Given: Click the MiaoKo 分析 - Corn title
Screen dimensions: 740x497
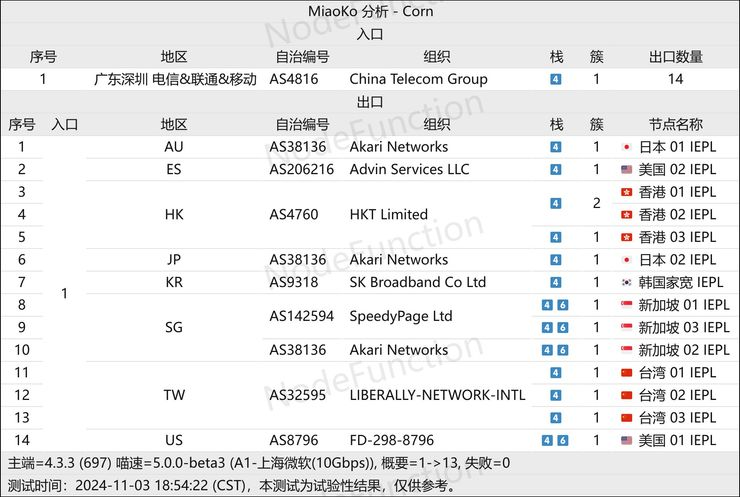Looking at the screenshot, I should click(x=370, y=11).
